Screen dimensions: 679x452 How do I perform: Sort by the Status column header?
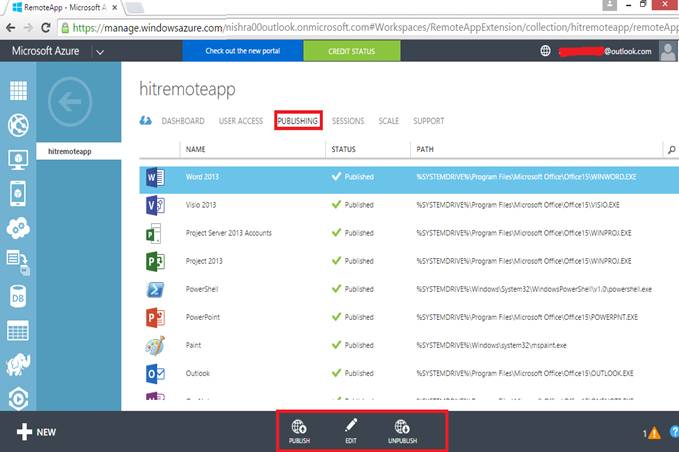(x=343, y=149)
